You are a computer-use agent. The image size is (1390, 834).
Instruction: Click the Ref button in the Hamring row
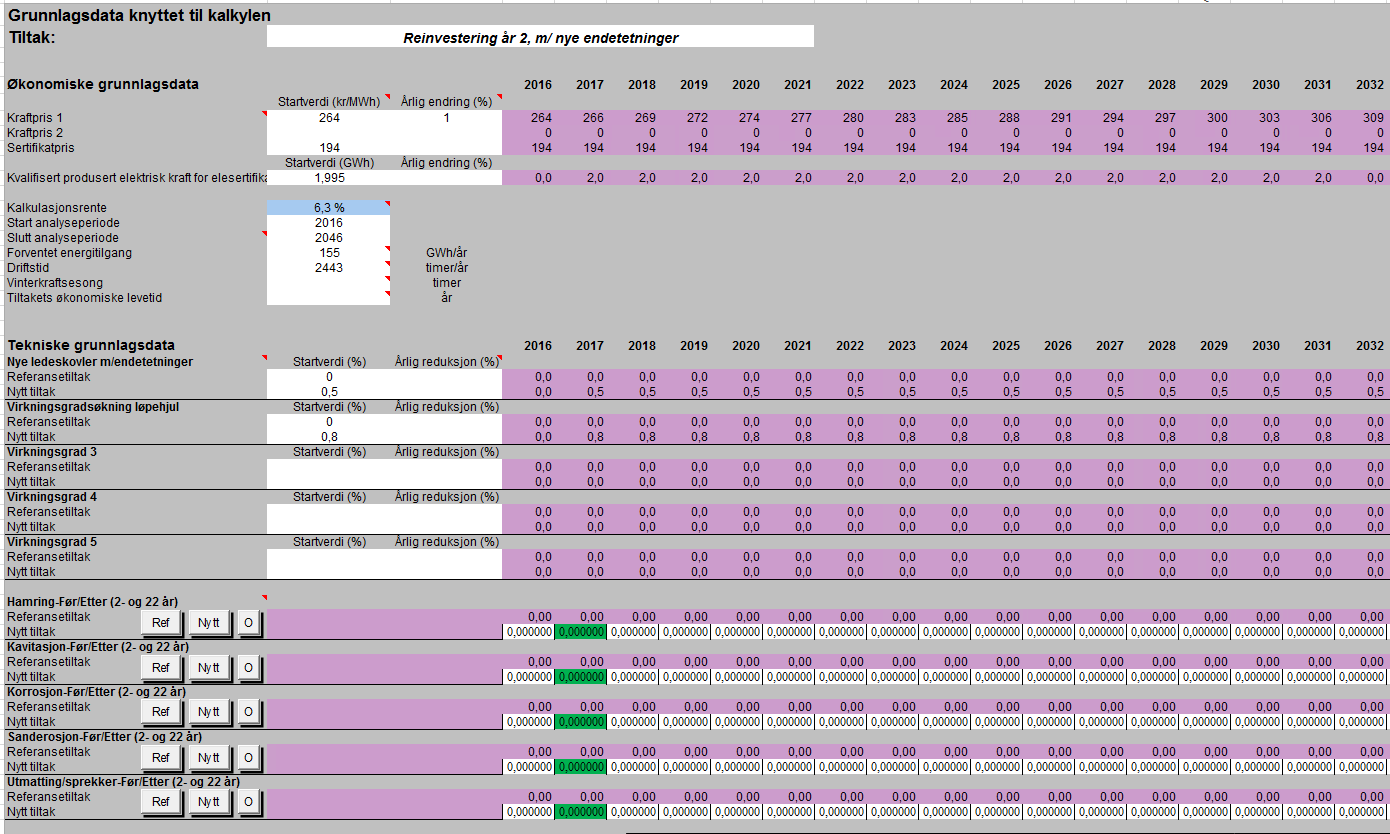pos(161,622)
